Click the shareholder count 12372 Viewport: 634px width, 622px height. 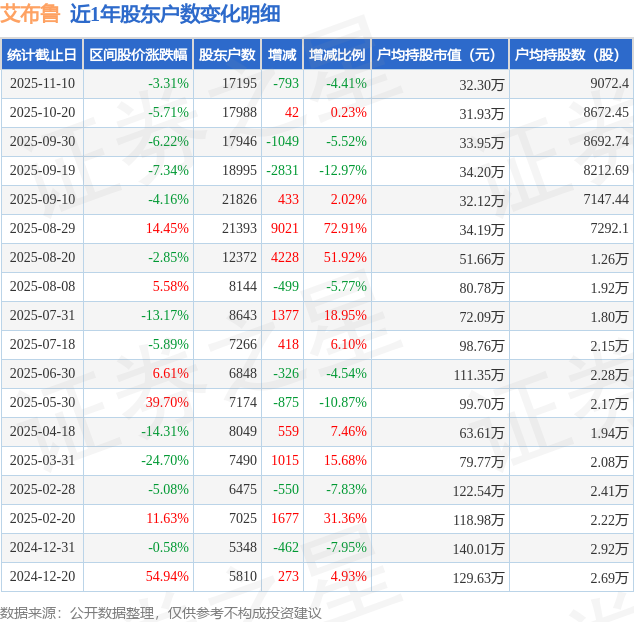(239, 257)
